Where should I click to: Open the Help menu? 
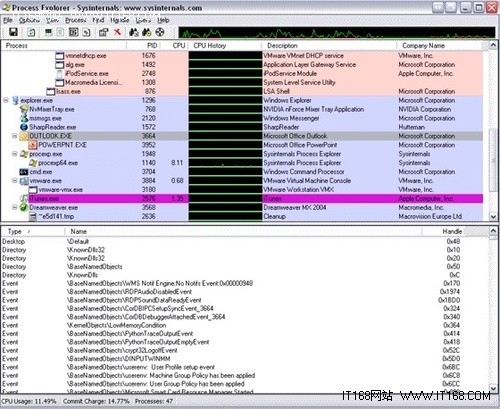pyautogui.click(x=163, y=20)
